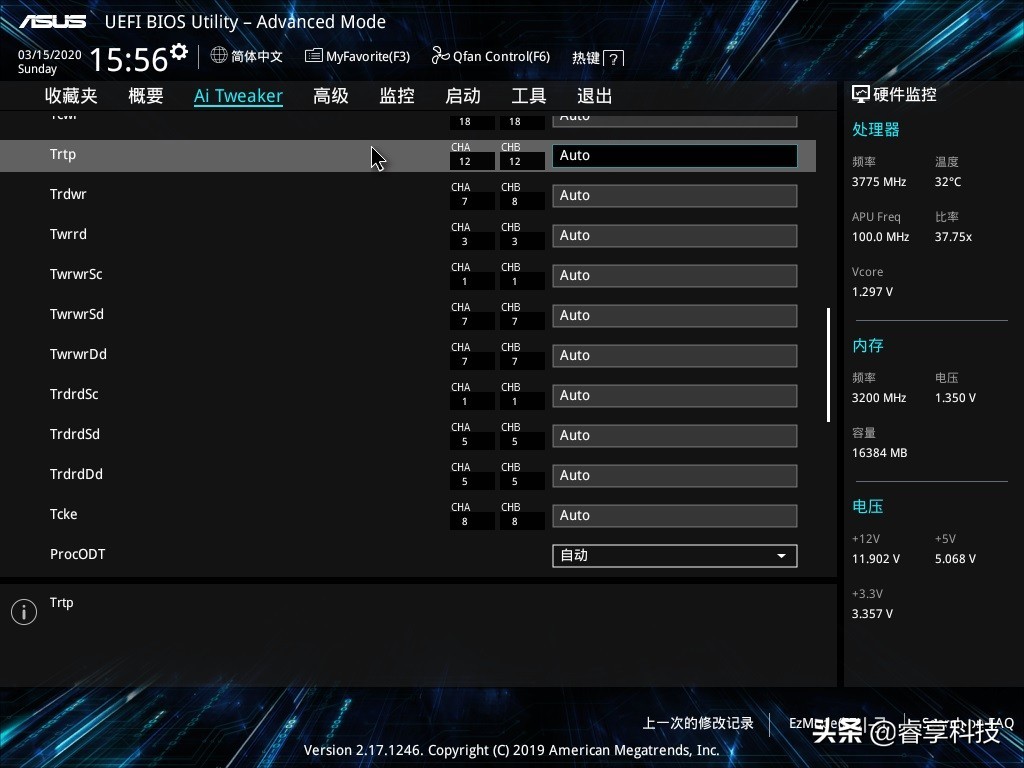Click the hardware monitor screen icon

click(860, 94)
